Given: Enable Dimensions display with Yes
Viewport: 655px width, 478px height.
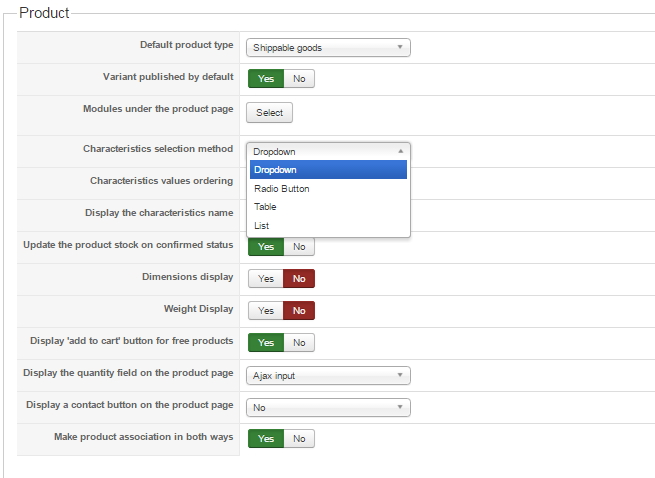Looking at the screenshot, I should pyautogui.click(x=266, y=278).
